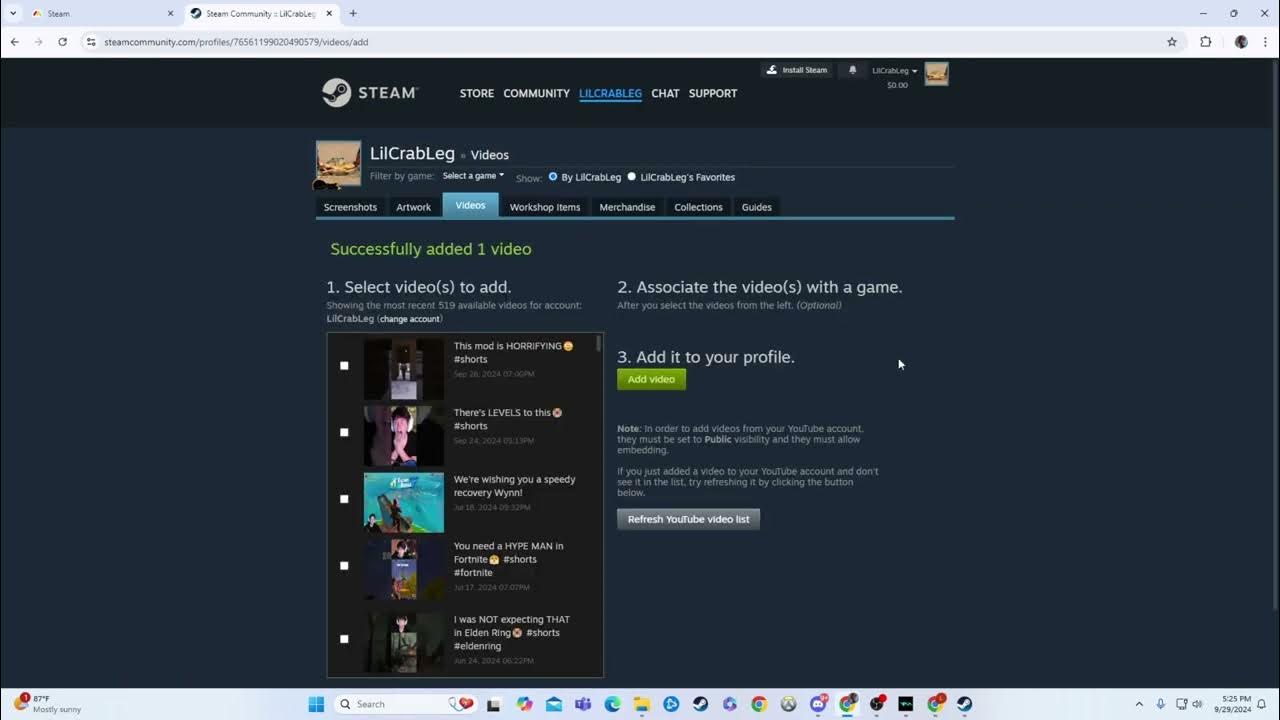This screenshot has width=1280, height=720.
Task: Switch to the Workshop Items tab
Action: [x=545, y=207]
